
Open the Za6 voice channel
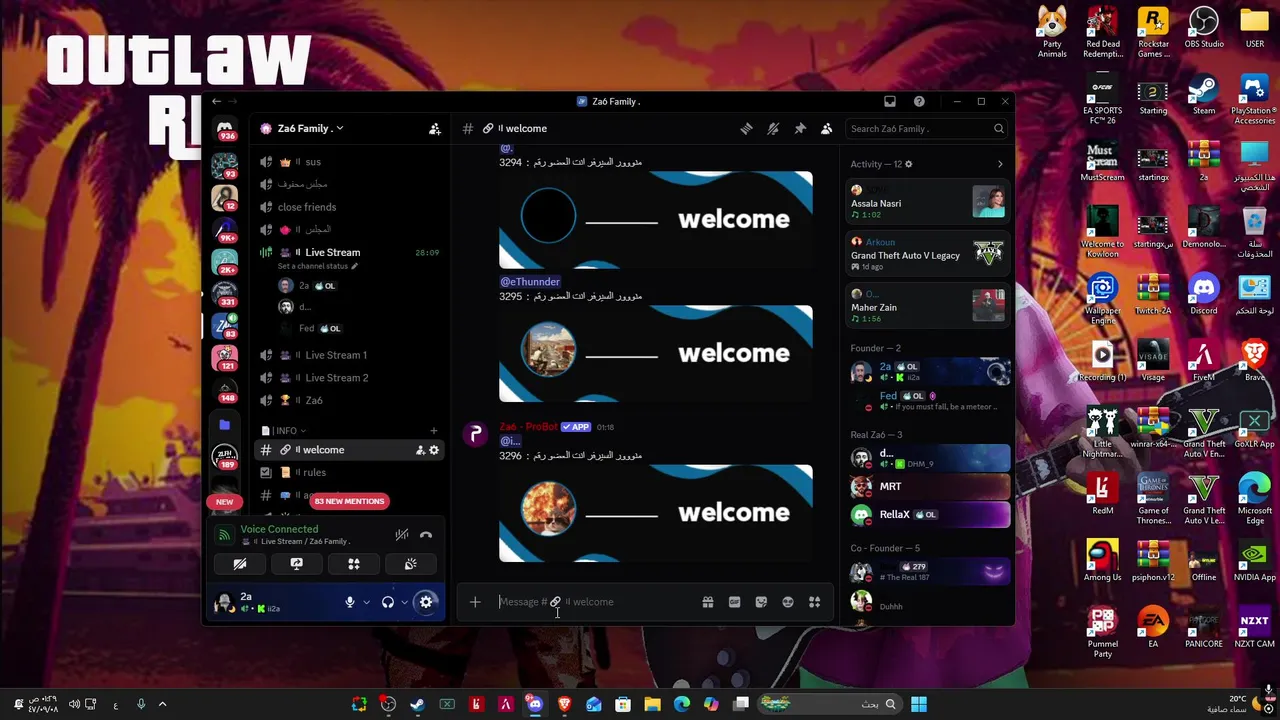350,400
